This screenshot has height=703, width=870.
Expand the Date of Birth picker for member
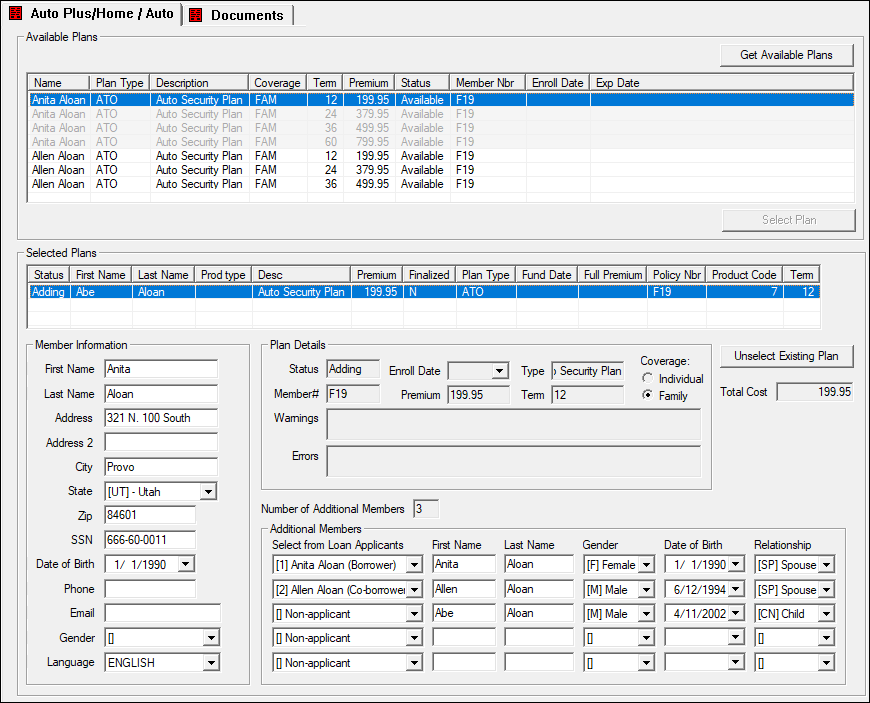[x=185, y=565]
